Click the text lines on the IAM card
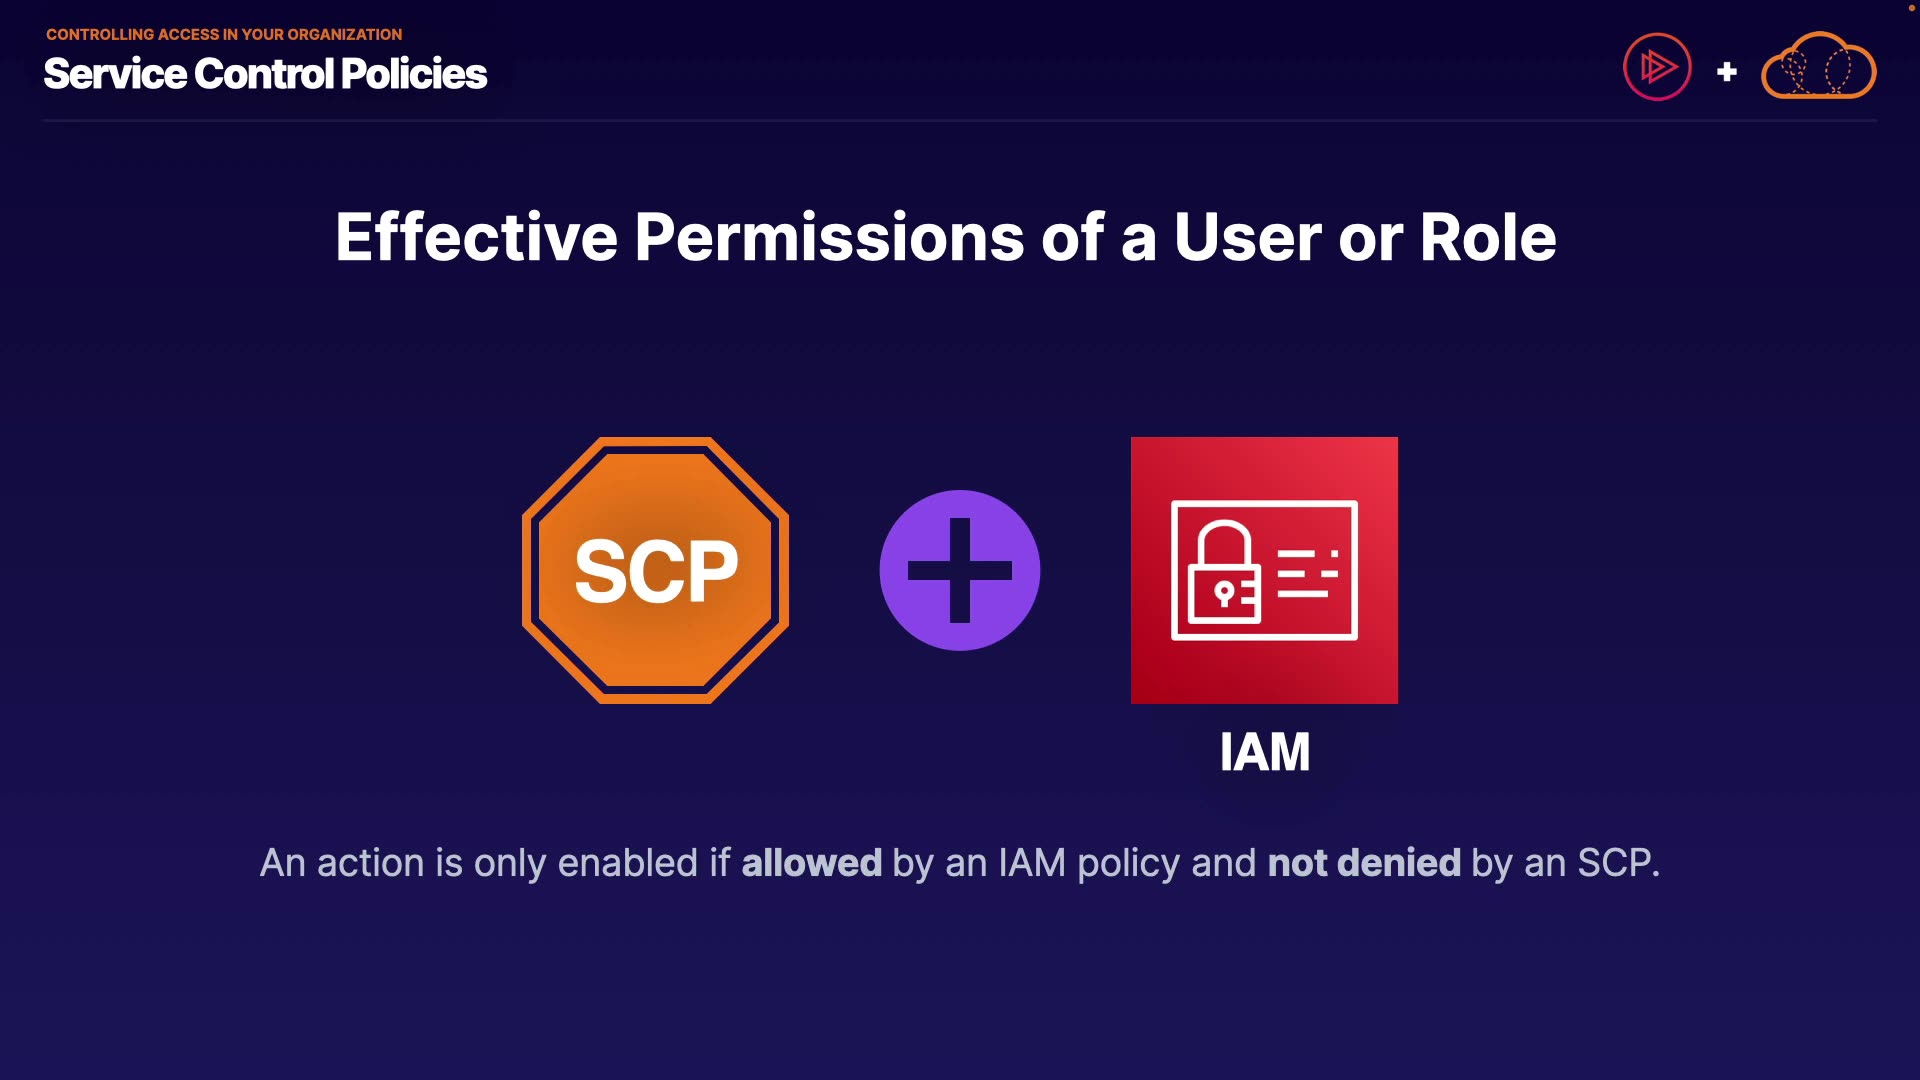The height and width of the screenshot is (1080, 1920). point(1306,573)
